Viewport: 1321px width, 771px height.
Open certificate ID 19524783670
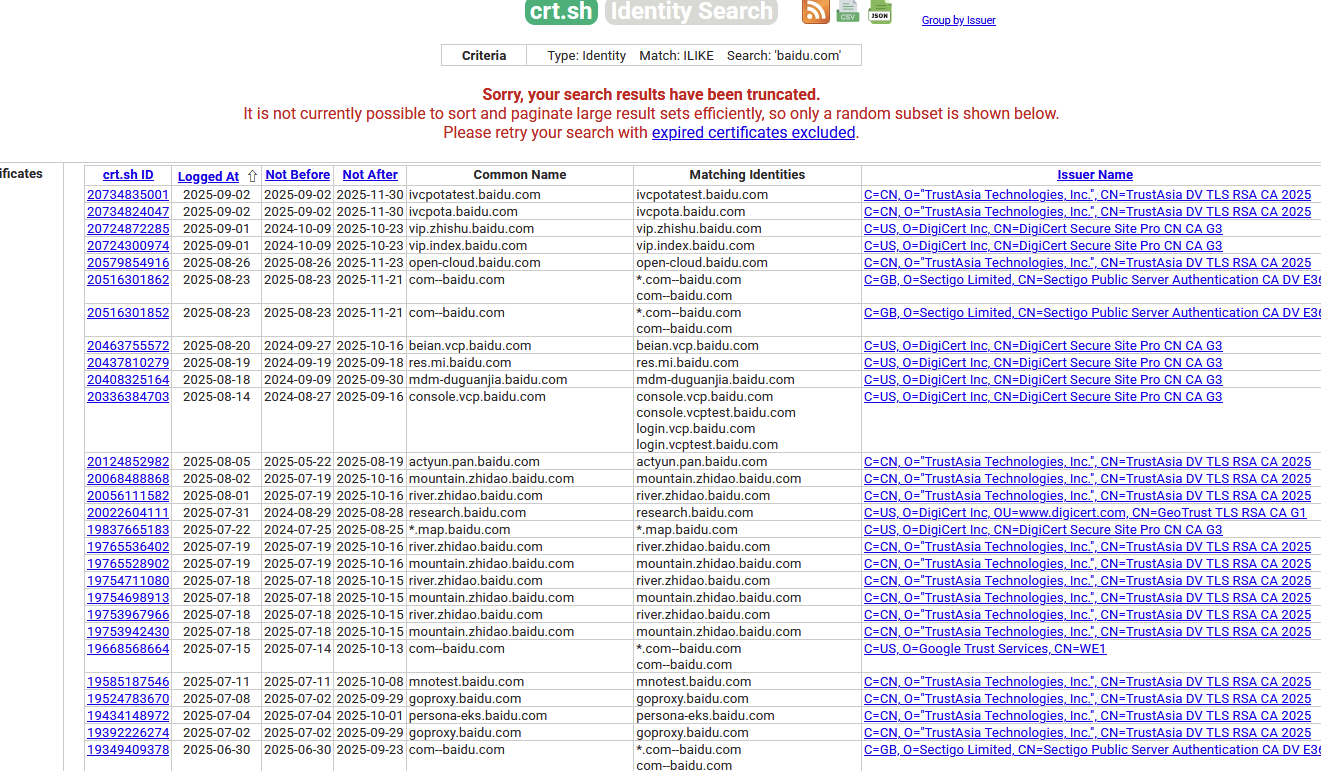pos(128,699)
